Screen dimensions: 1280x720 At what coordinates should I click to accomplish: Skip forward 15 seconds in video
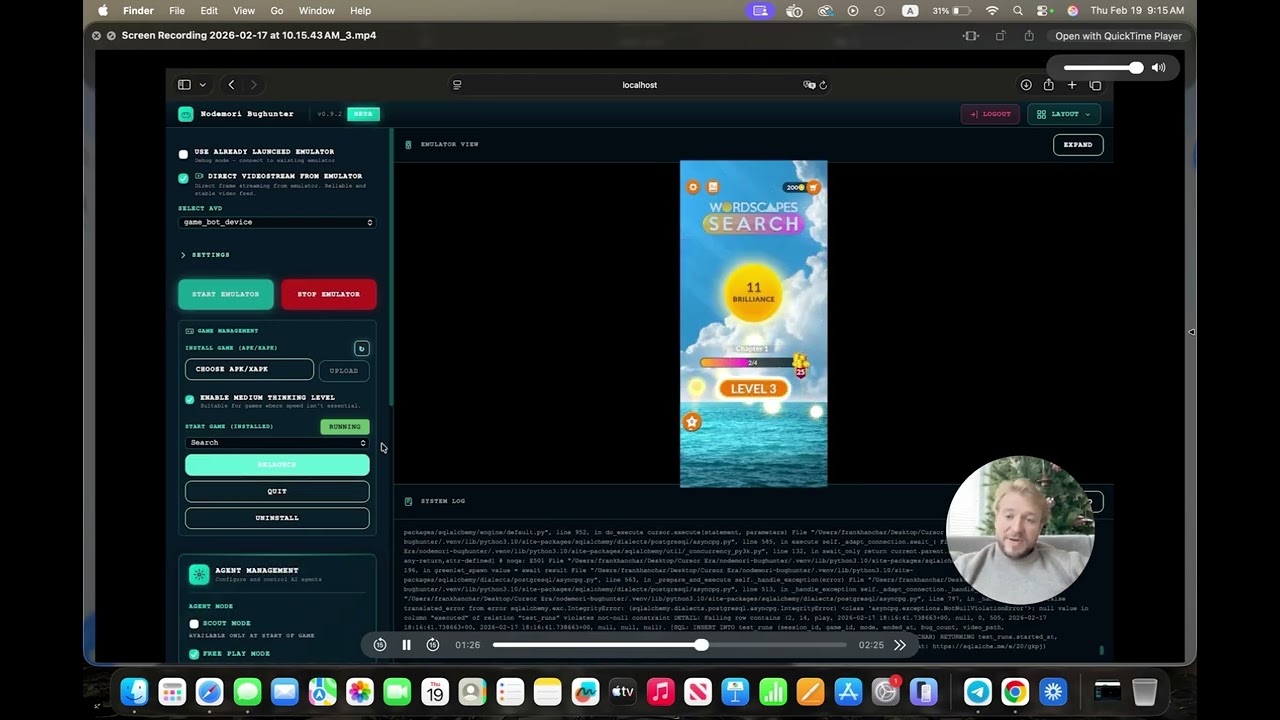[433, 645]
